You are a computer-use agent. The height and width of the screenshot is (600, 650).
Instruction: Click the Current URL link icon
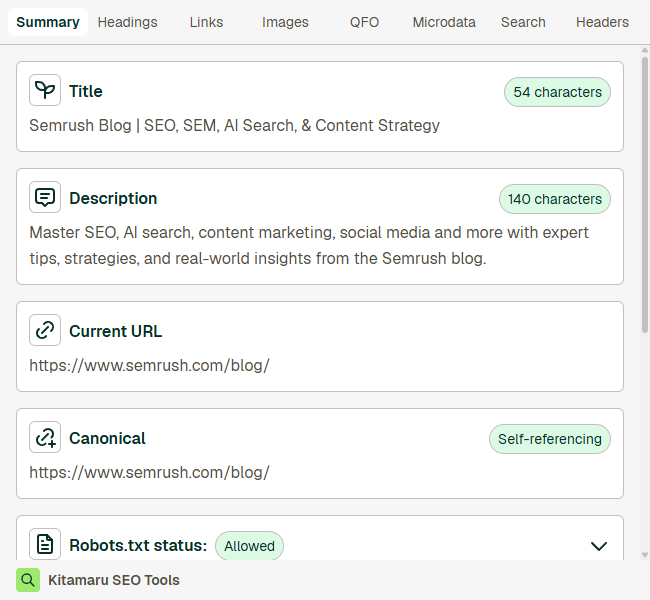45,330
